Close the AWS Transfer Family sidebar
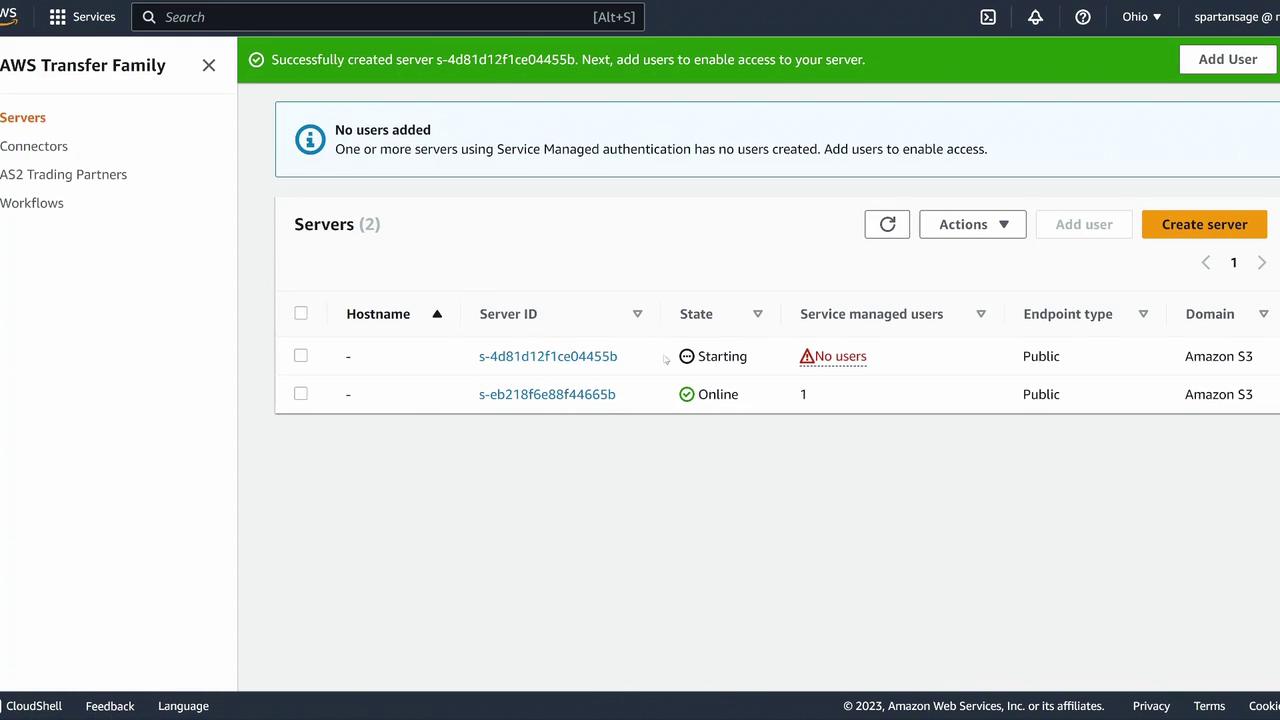Image resolution: width=1280 pixels, height=720 pixels. (208, 65)
